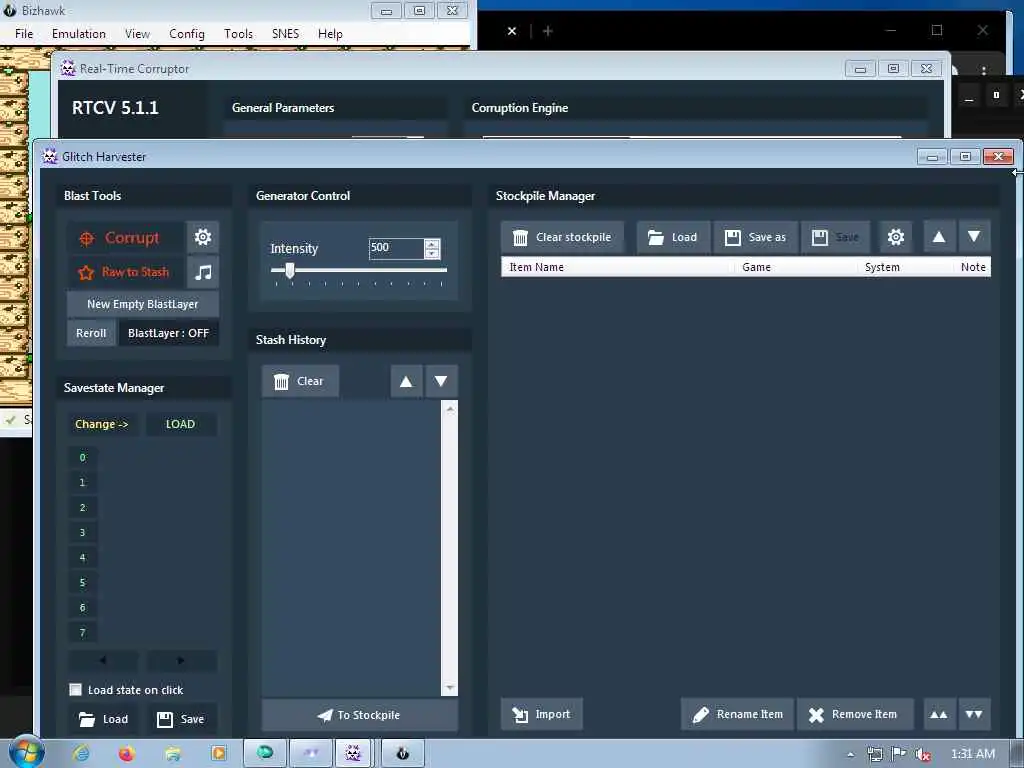Toggle BlastLayer : OFF switch
The height and width of the screenshot is (768, 1024).
(168, 333)
